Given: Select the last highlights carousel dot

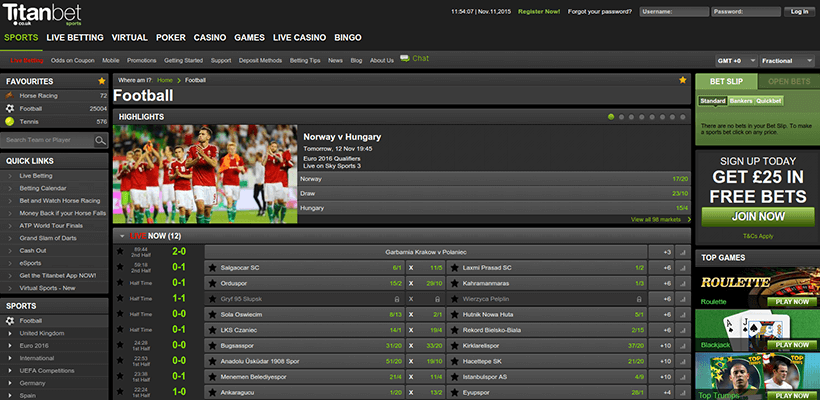Looking at the screenshot, I should point(682,117).
